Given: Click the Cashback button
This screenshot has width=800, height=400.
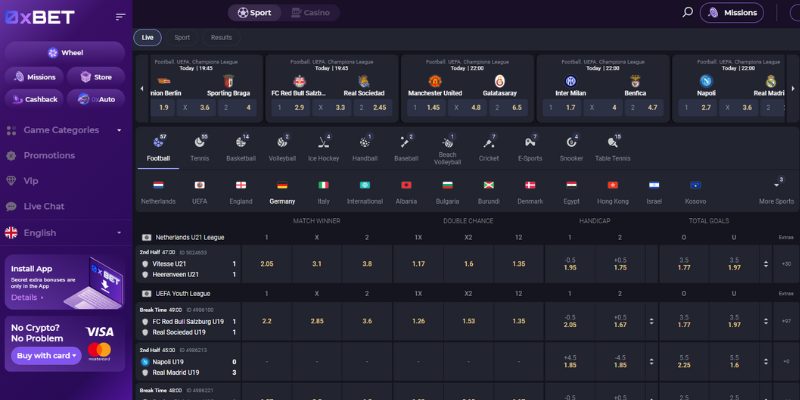Looking at the screenshot, I should pyautogui.click(x=34, y=99).
